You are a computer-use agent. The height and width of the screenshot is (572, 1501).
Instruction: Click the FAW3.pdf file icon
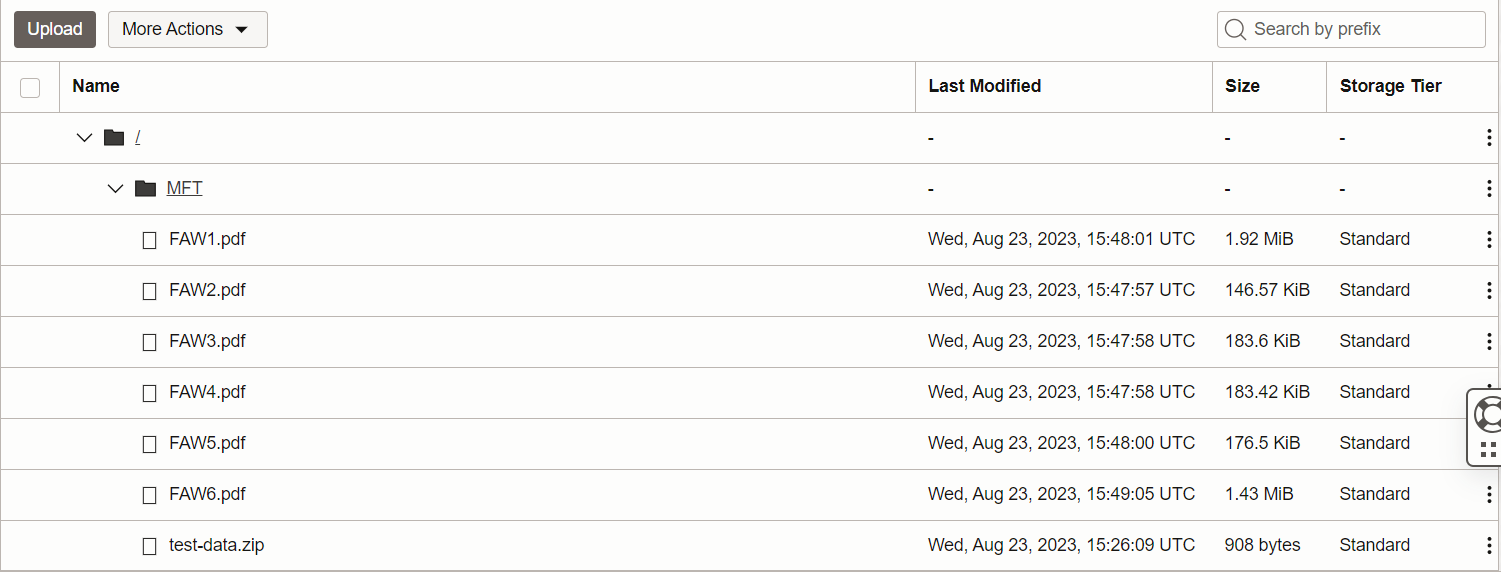point(150,342)
